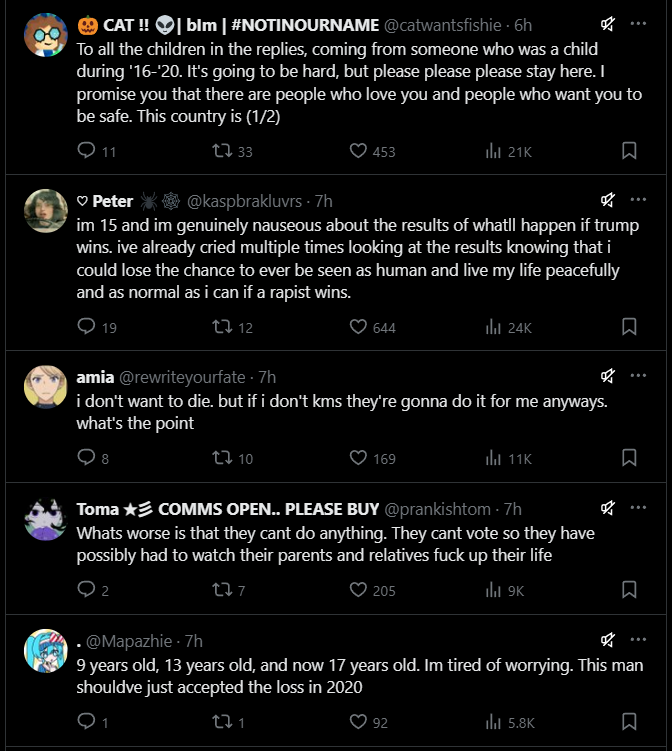
Task: Like amia's tweet with 169 likes
Action: [x=359, y=459]
